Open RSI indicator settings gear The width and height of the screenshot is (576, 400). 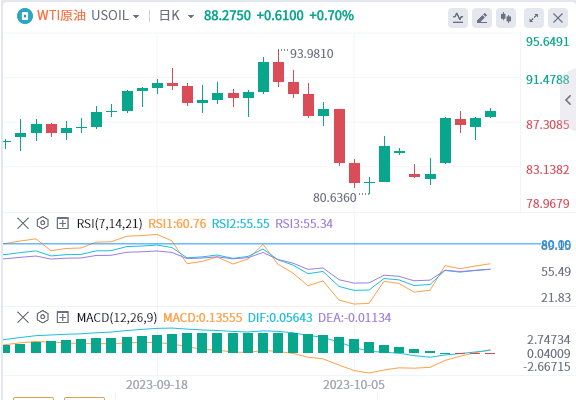pos(43,223)
